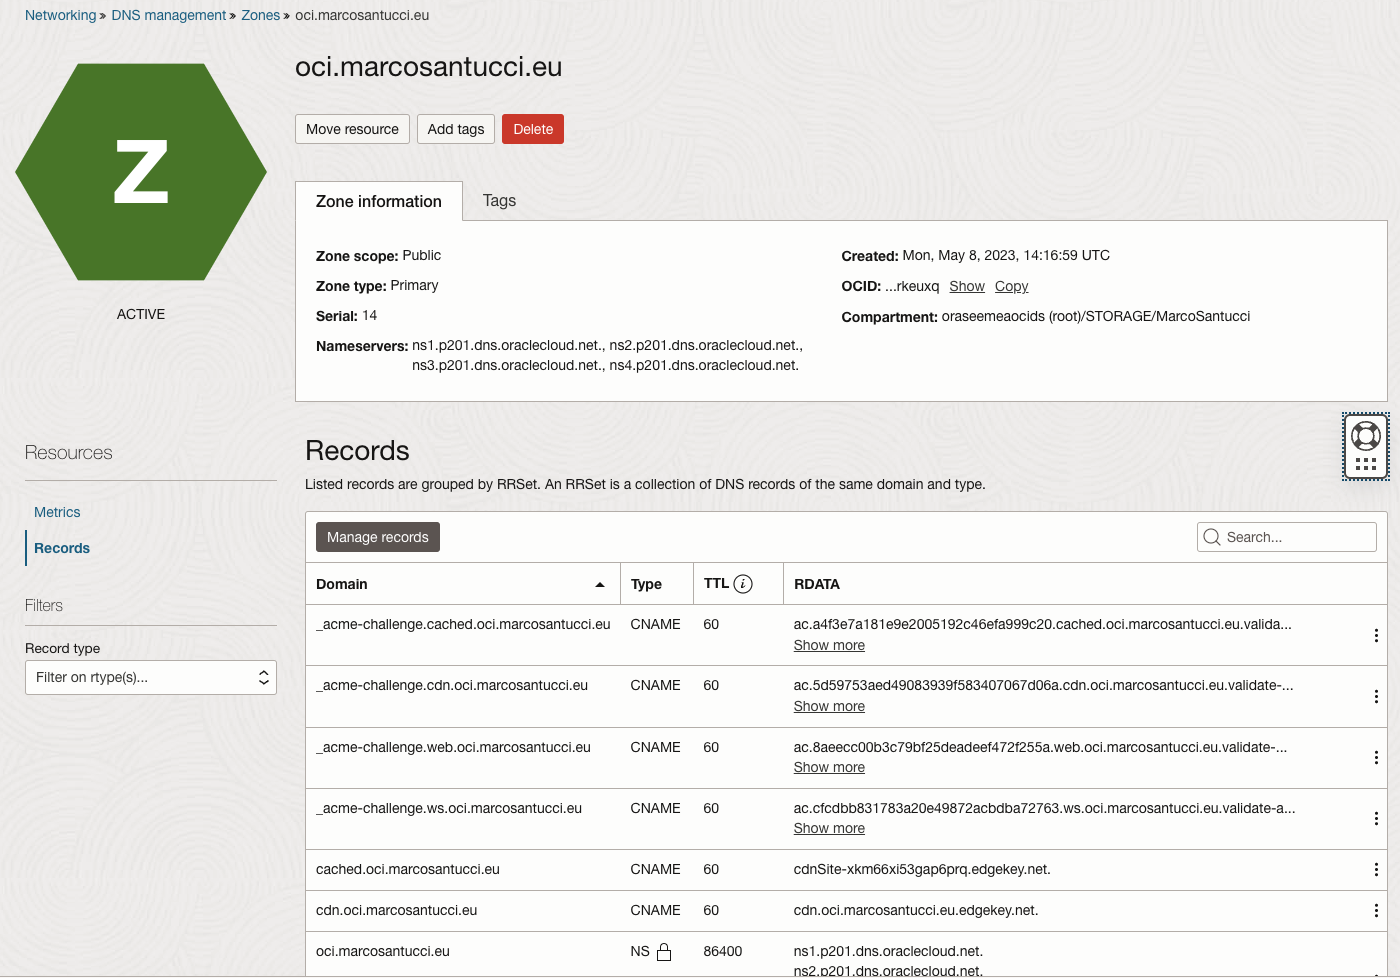Show the full zone OCID

[x=966, y=286]
